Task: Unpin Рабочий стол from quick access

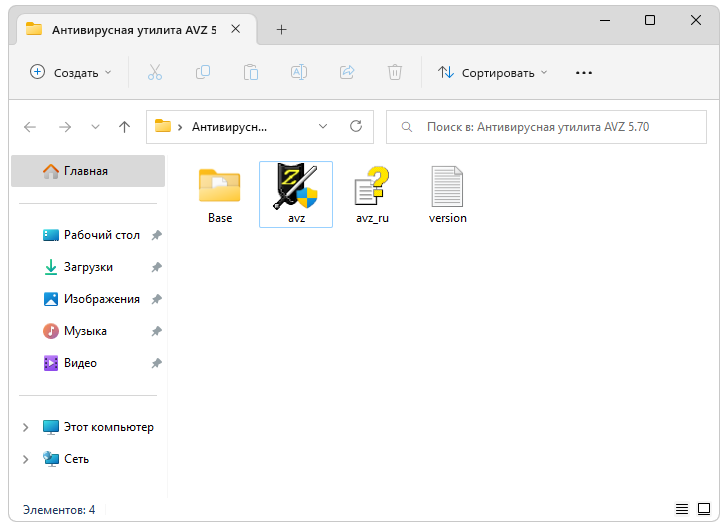Action: pos(157,235)
